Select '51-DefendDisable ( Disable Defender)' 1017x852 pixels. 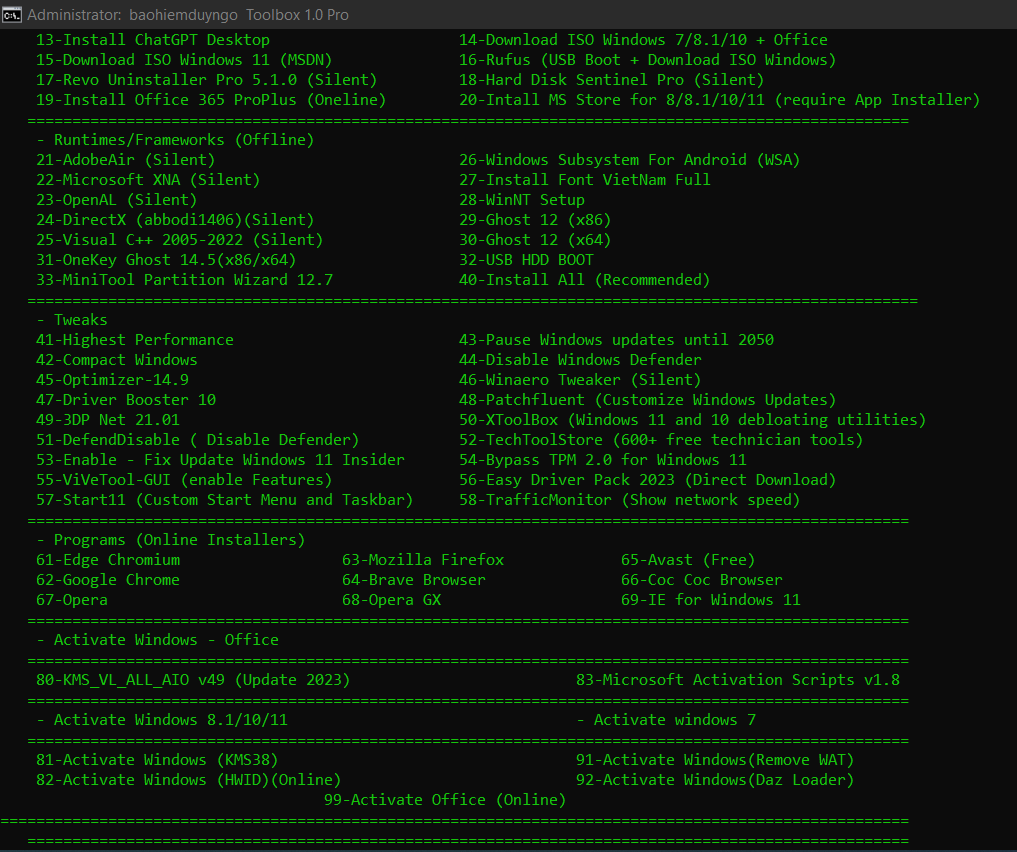pos(197,440)
